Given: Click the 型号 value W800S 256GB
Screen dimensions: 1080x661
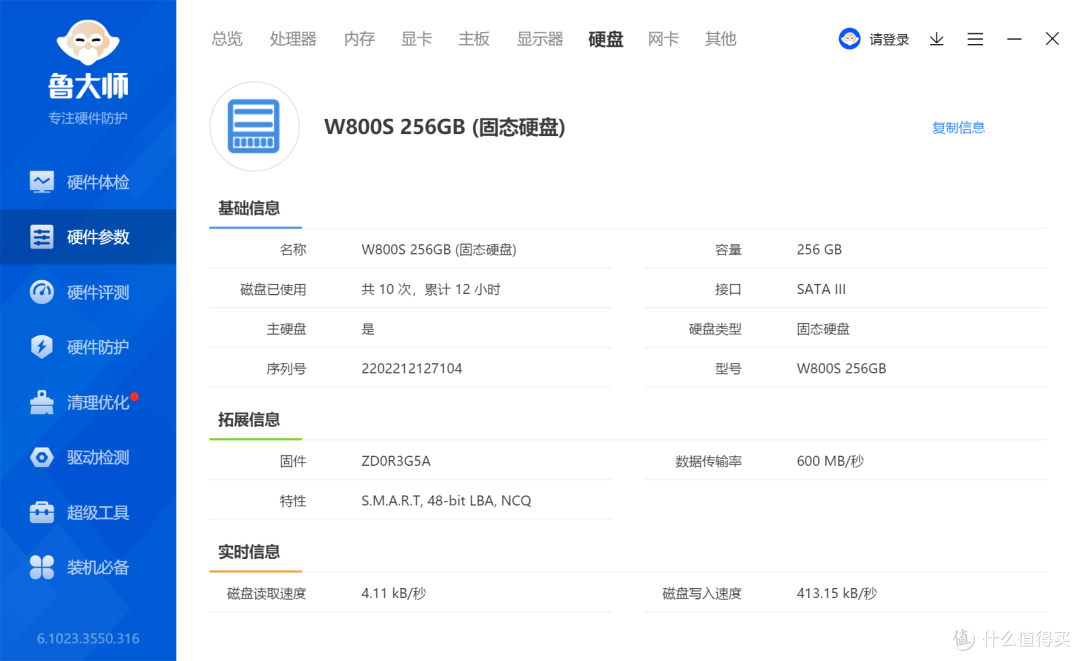Looking at the screenshot, I should point(842,368).
